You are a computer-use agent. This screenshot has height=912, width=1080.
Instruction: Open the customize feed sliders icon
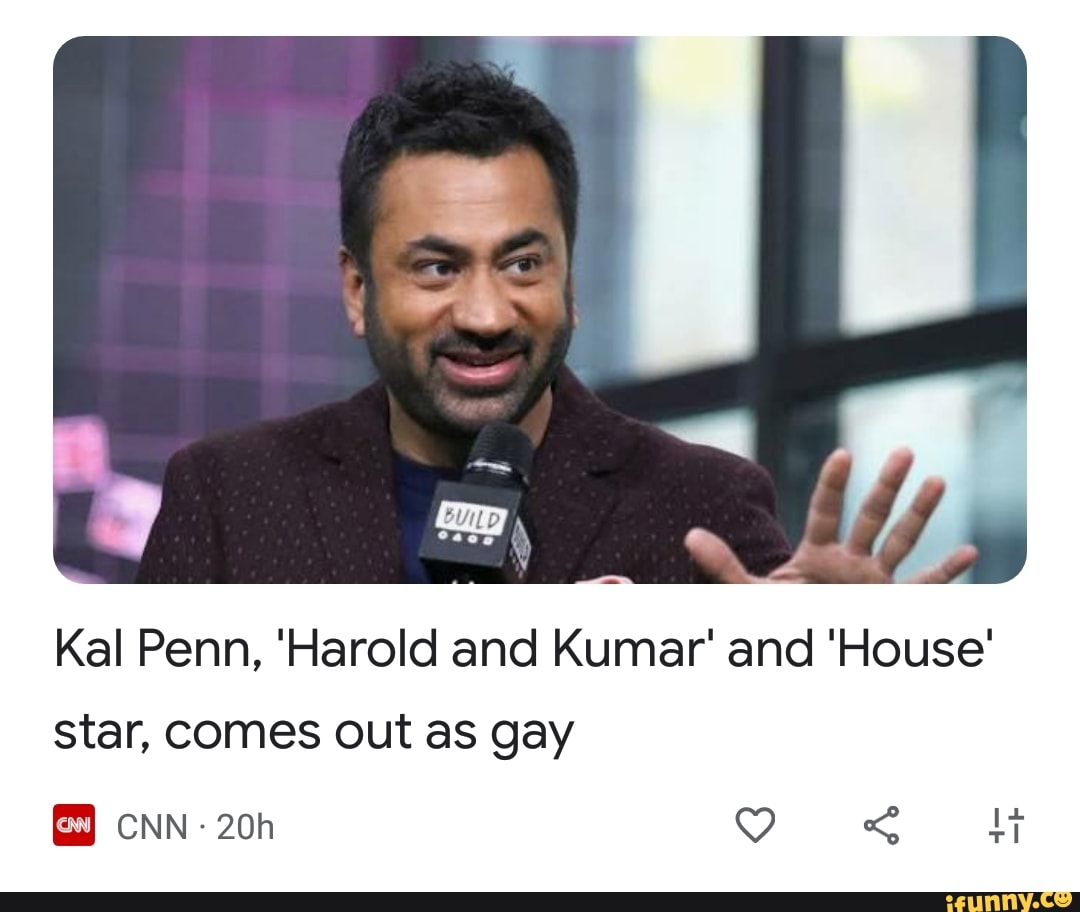click(x=1007, y=826)
